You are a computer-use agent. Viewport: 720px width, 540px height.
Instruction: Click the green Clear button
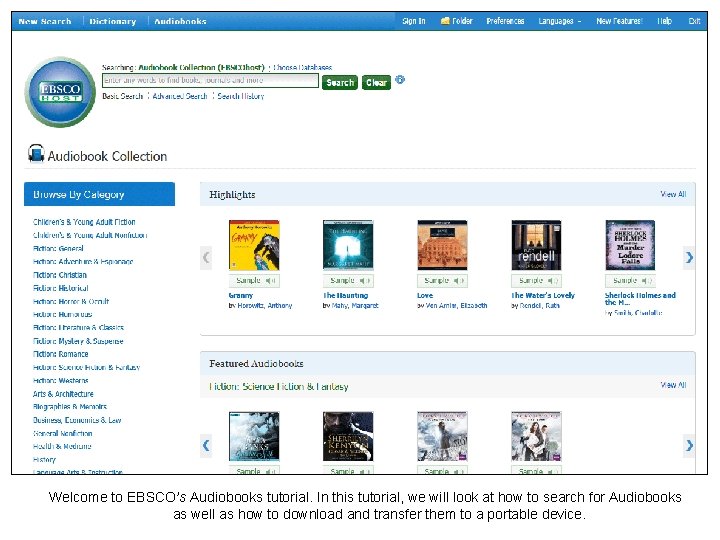pos(377,83)
